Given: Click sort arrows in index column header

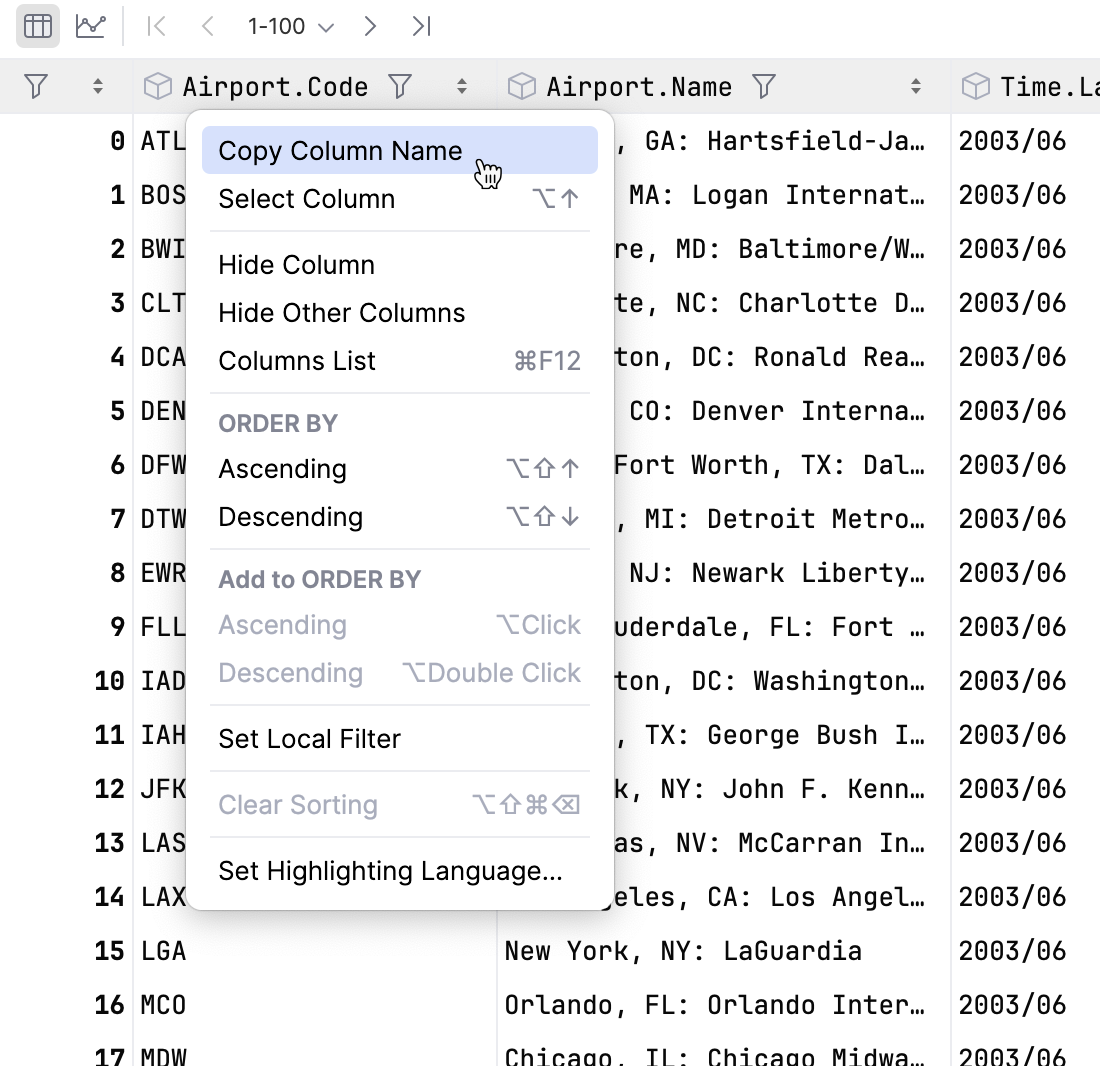Looking at the screenshot, I should [98, 86].
